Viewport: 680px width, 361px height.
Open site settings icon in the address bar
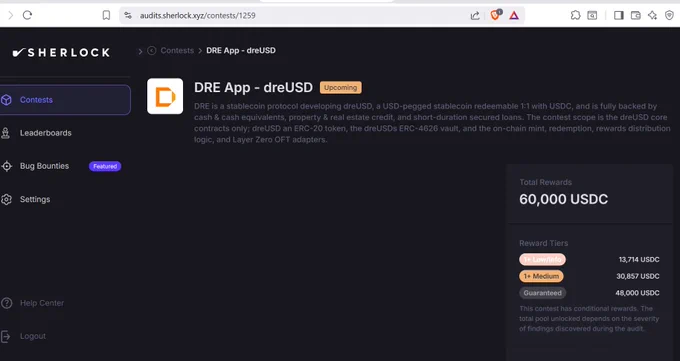[x=128, y=15]
